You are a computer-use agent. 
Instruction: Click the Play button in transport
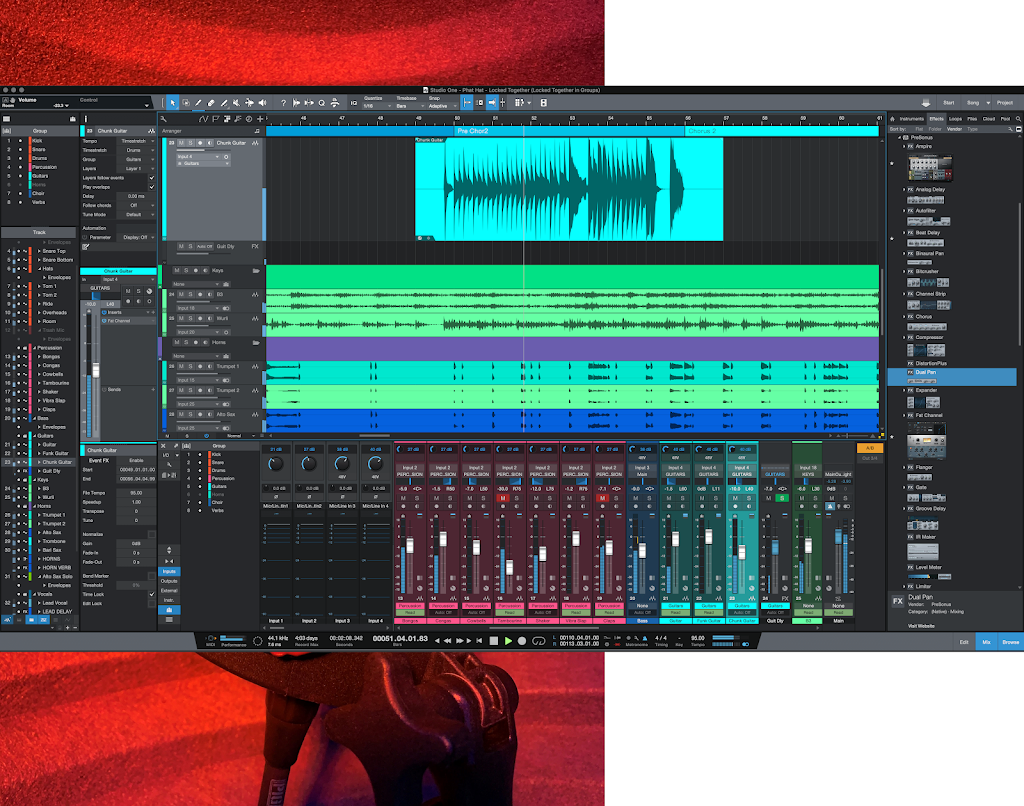(508, 640)
